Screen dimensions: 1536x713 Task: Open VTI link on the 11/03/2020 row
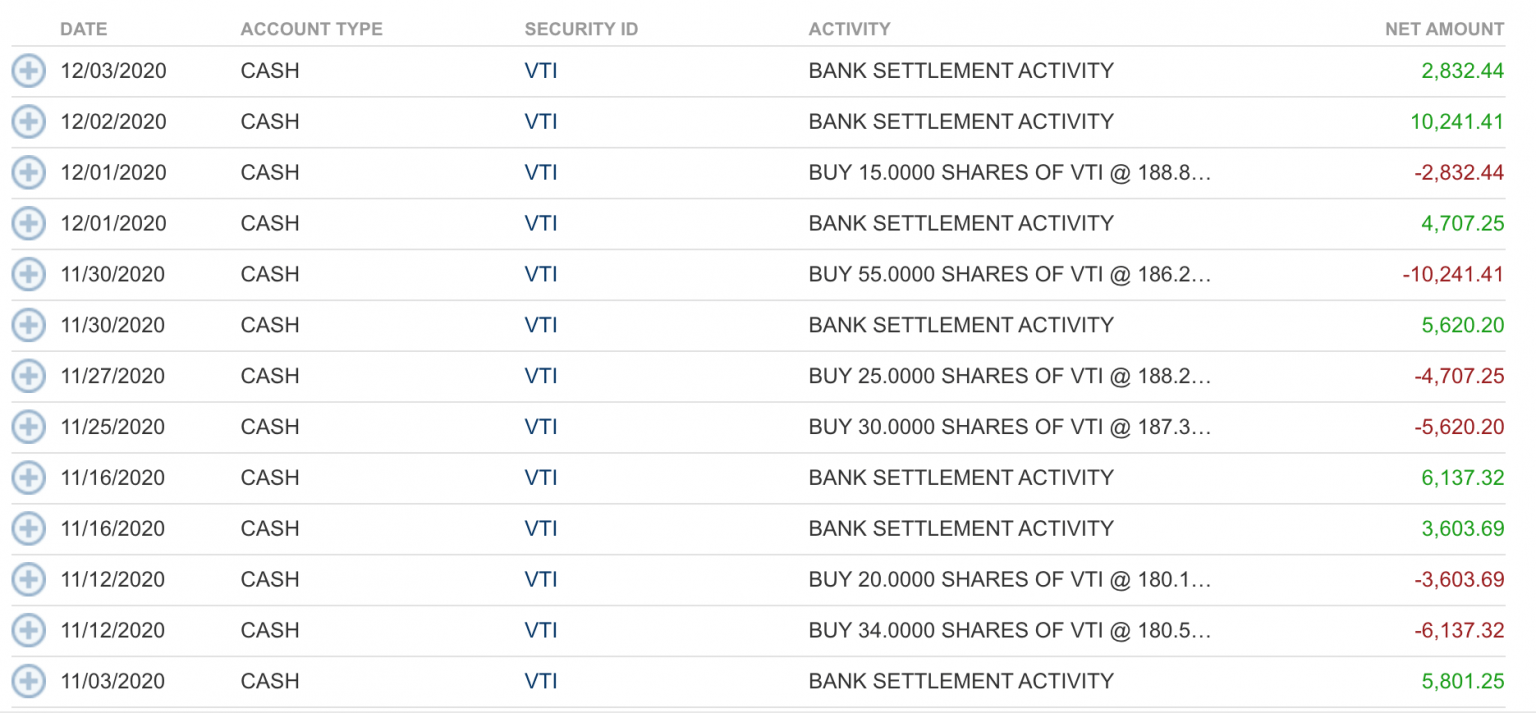(x=541, y=681)
